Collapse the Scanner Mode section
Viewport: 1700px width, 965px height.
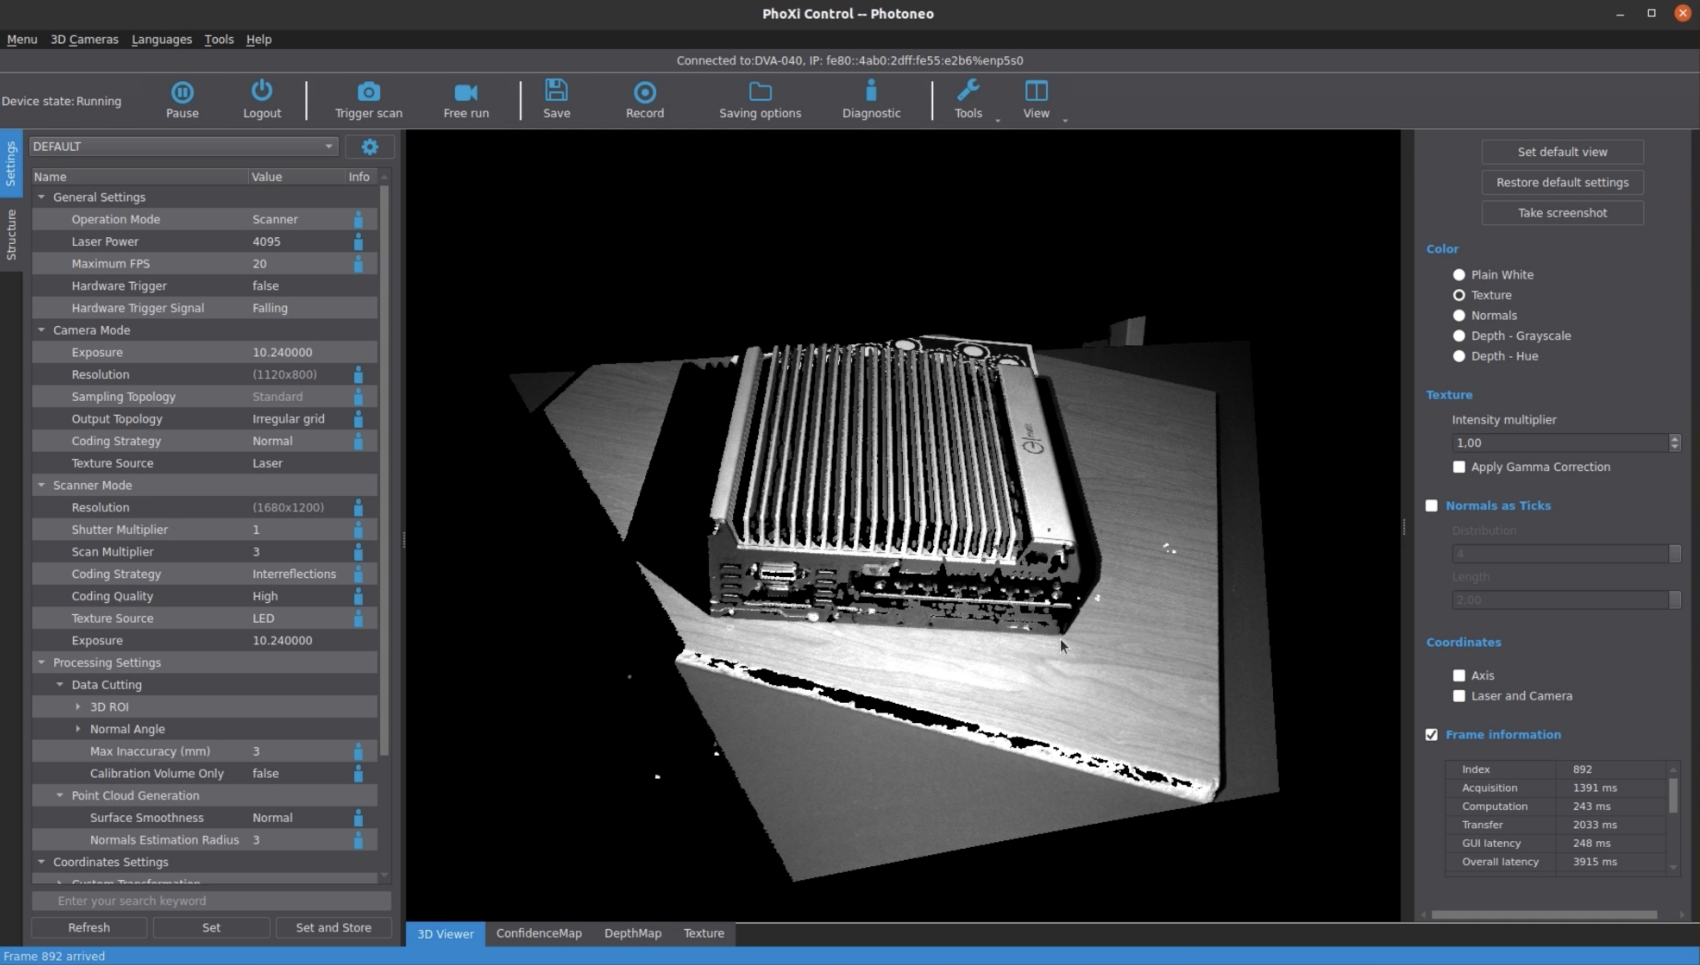[41, 485]
